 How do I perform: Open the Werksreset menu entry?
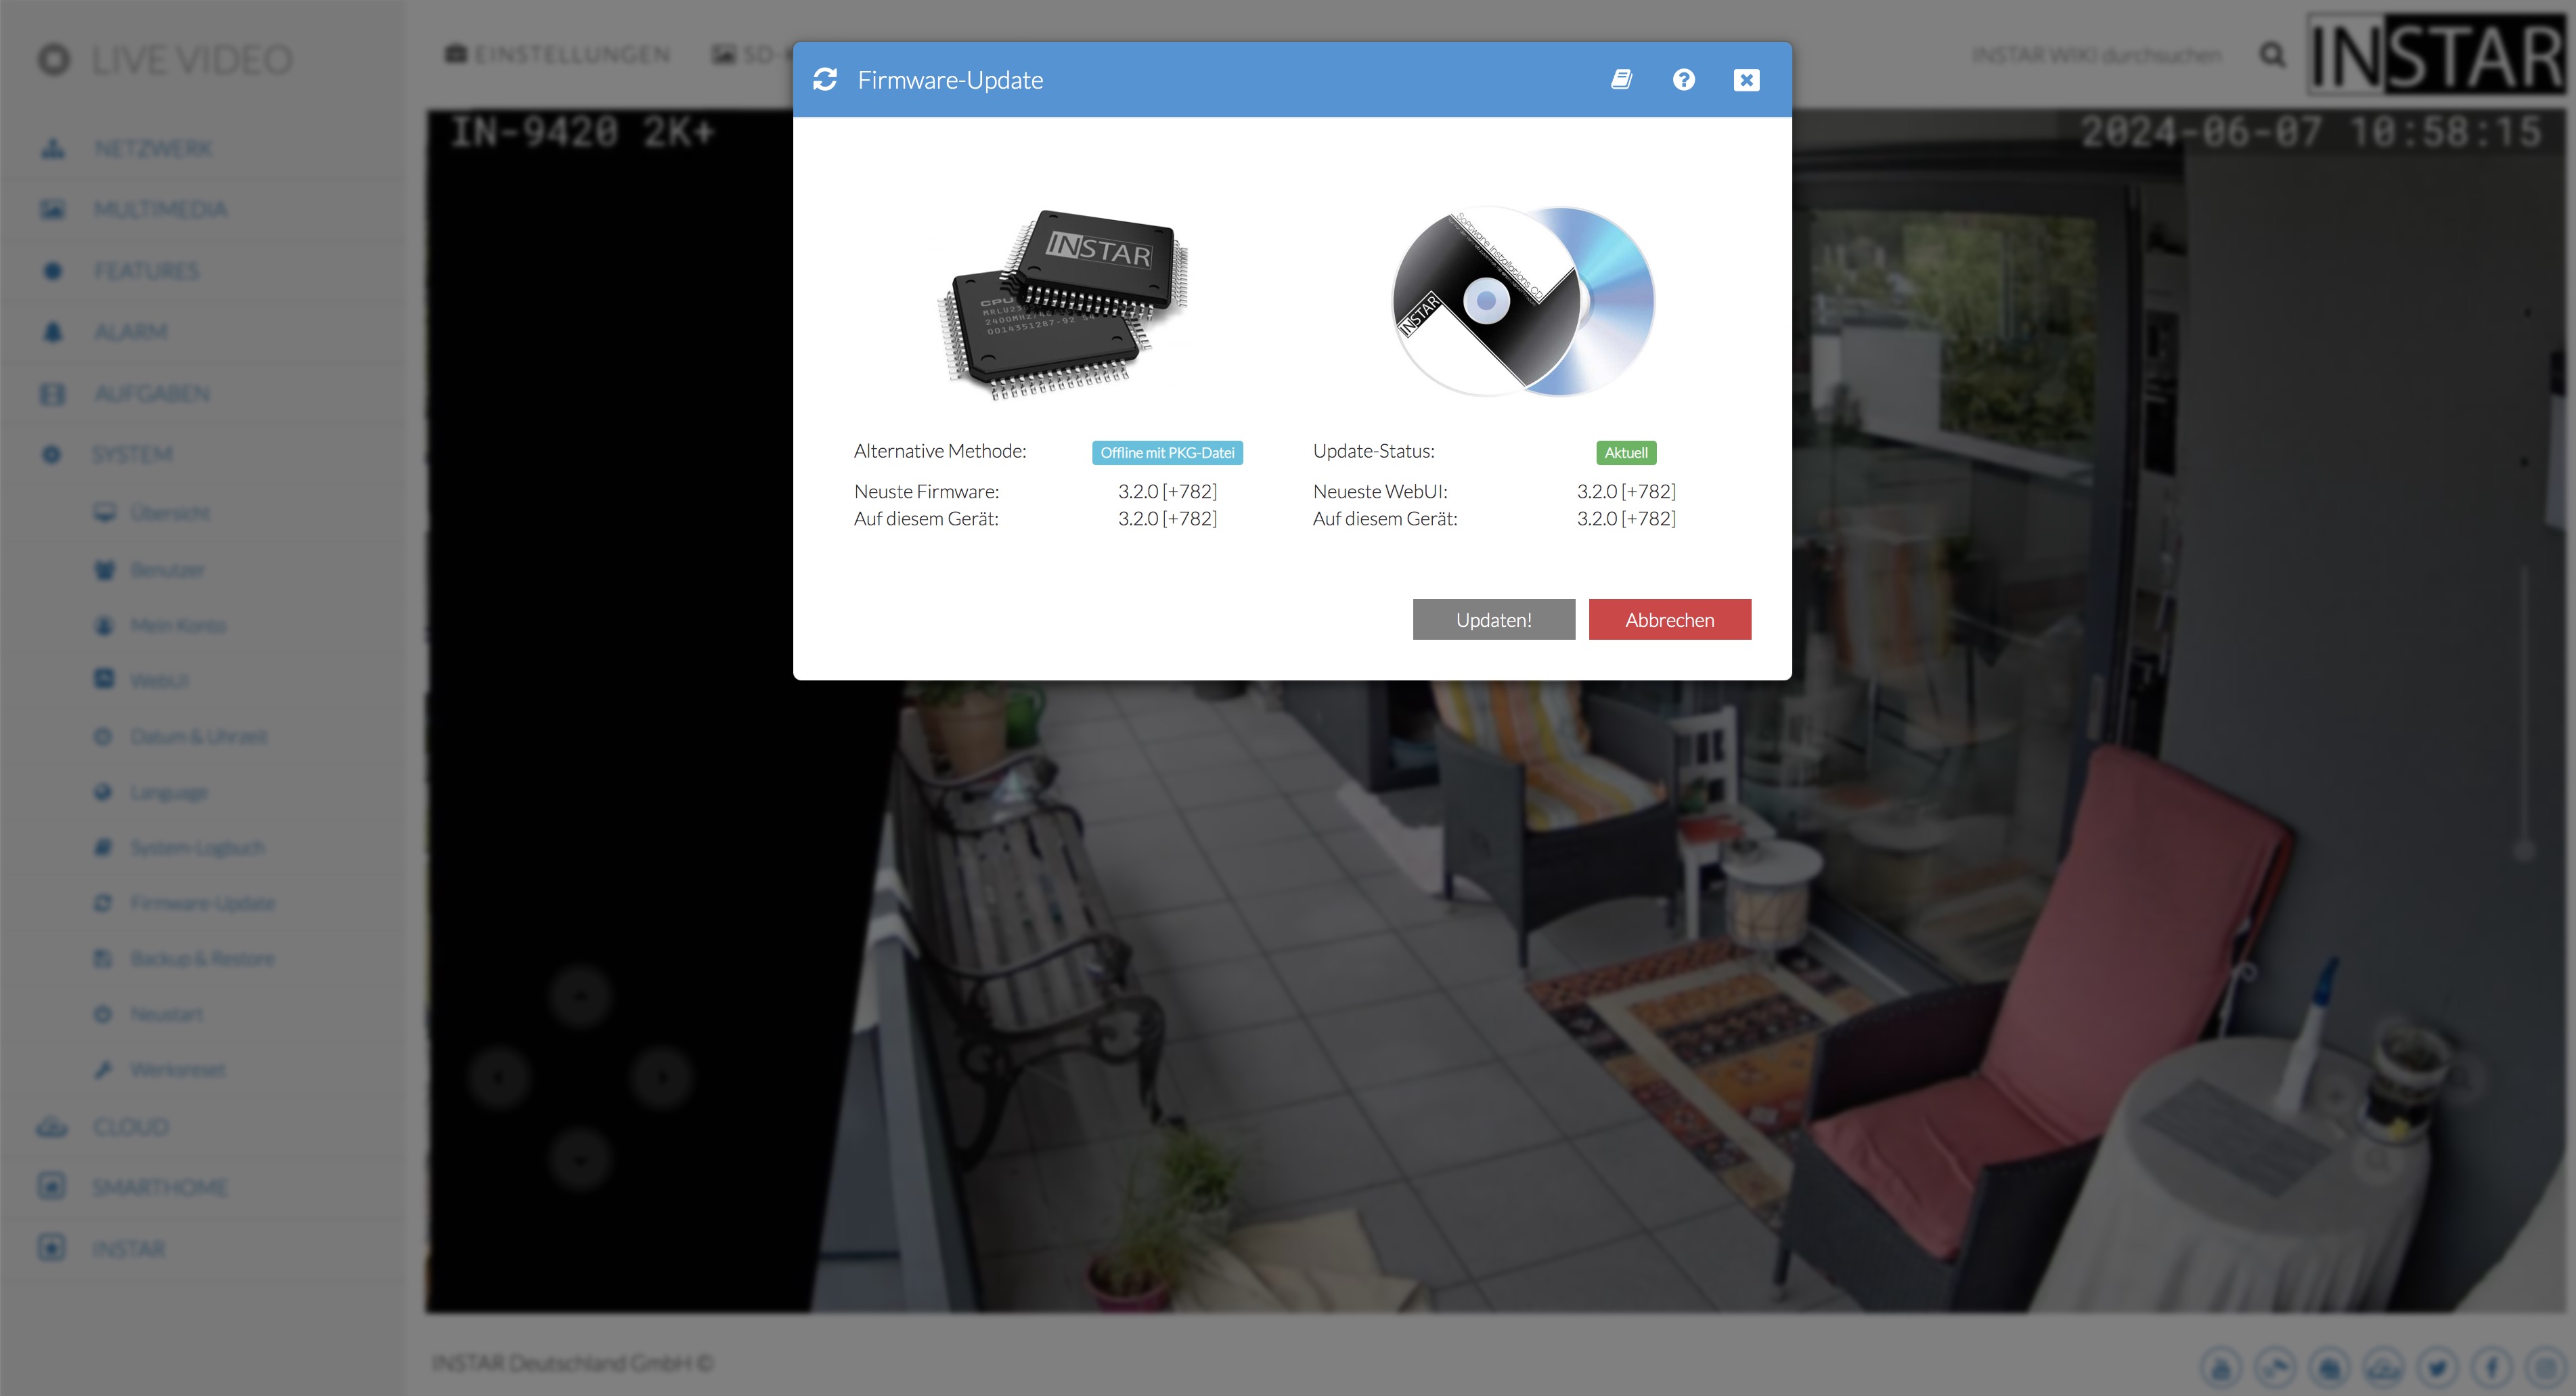click(x=177, y=1070)
